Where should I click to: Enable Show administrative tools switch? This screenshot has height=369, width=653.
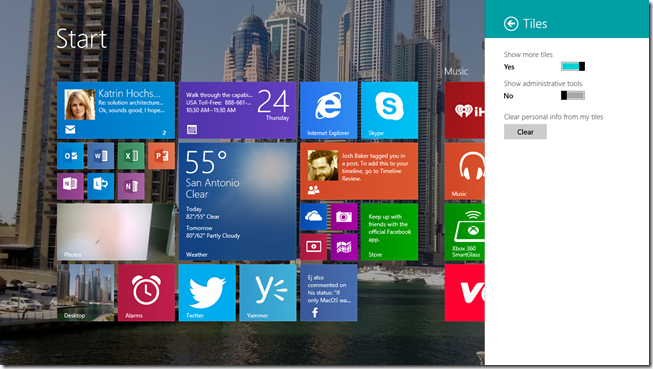[573, 95]
